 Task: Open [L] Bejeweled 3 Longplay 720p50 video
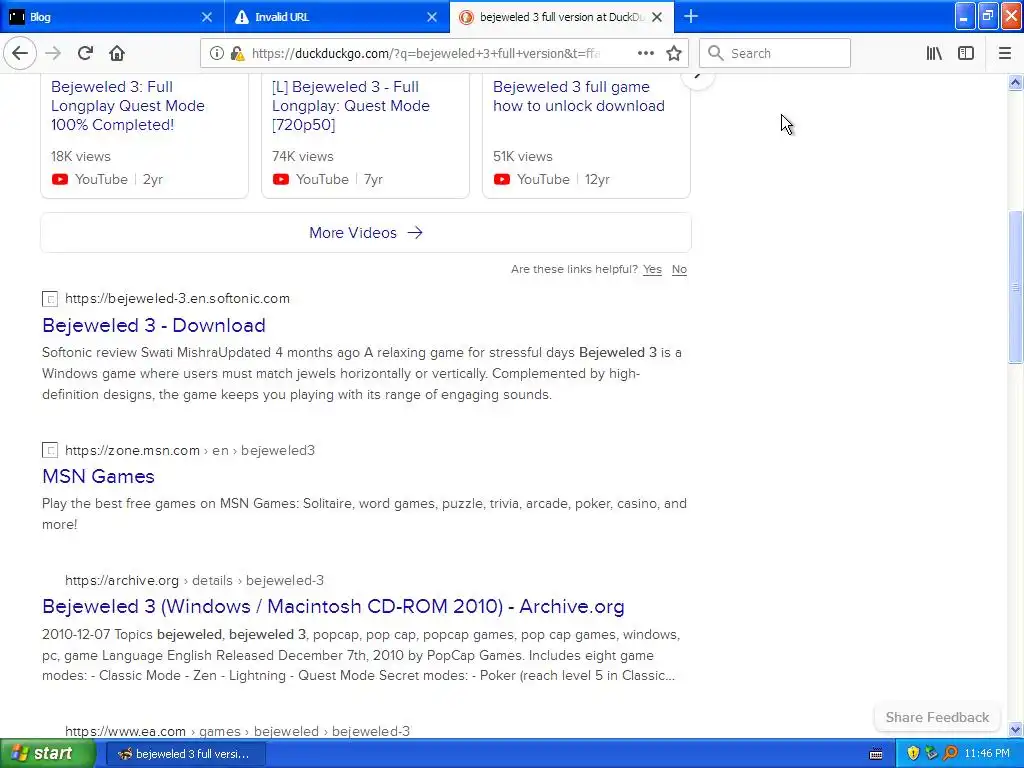click(351, 106)
